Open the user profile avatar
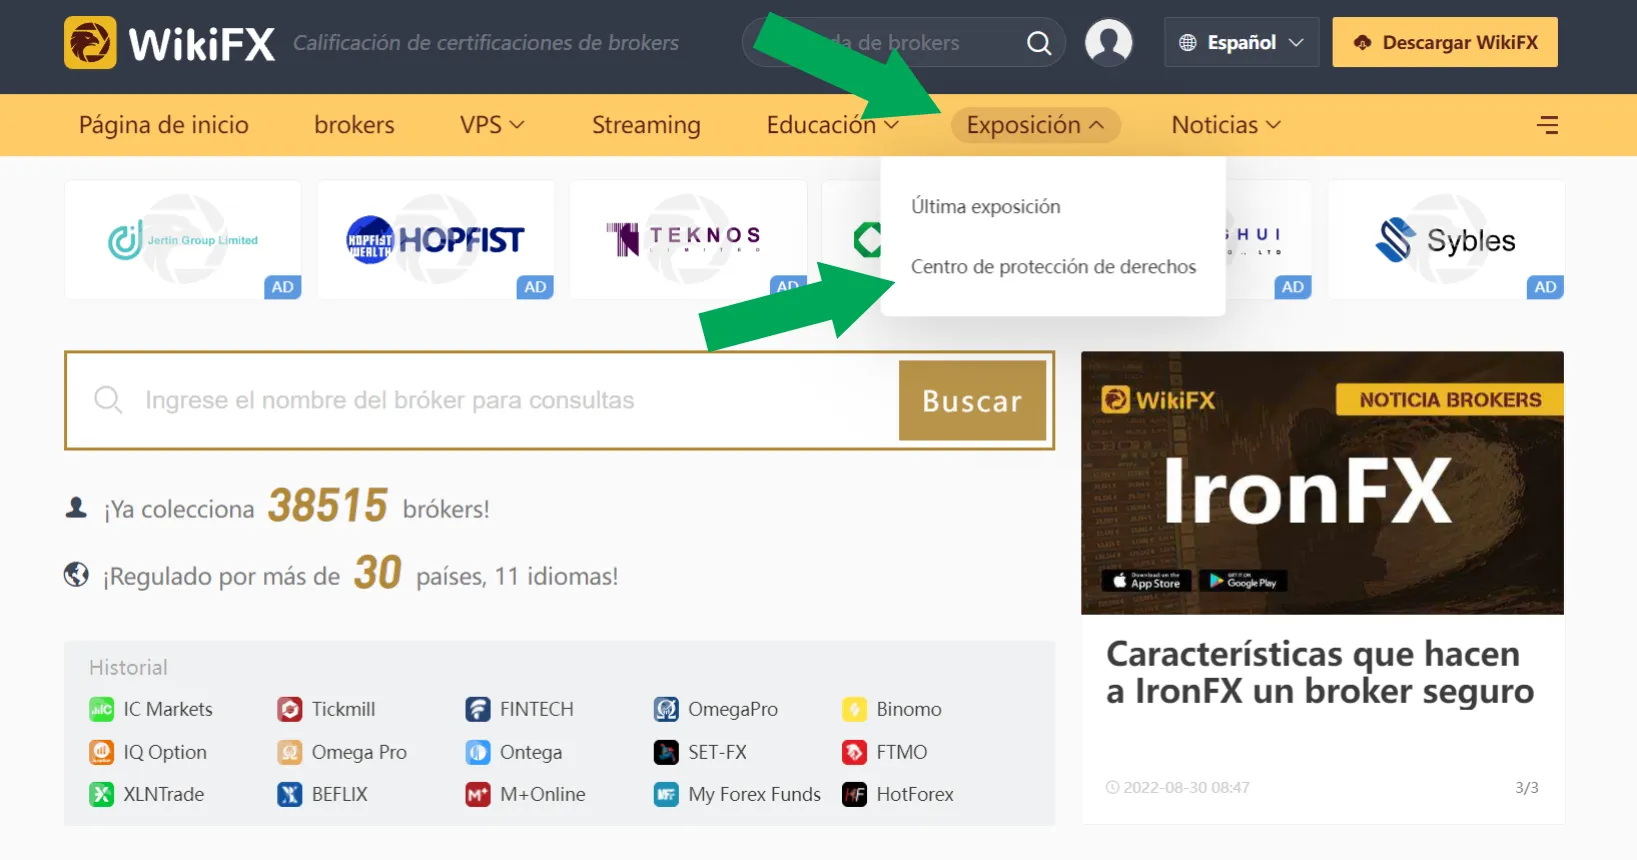Viewport: 1637px width, 860px height. point(1109,43)
